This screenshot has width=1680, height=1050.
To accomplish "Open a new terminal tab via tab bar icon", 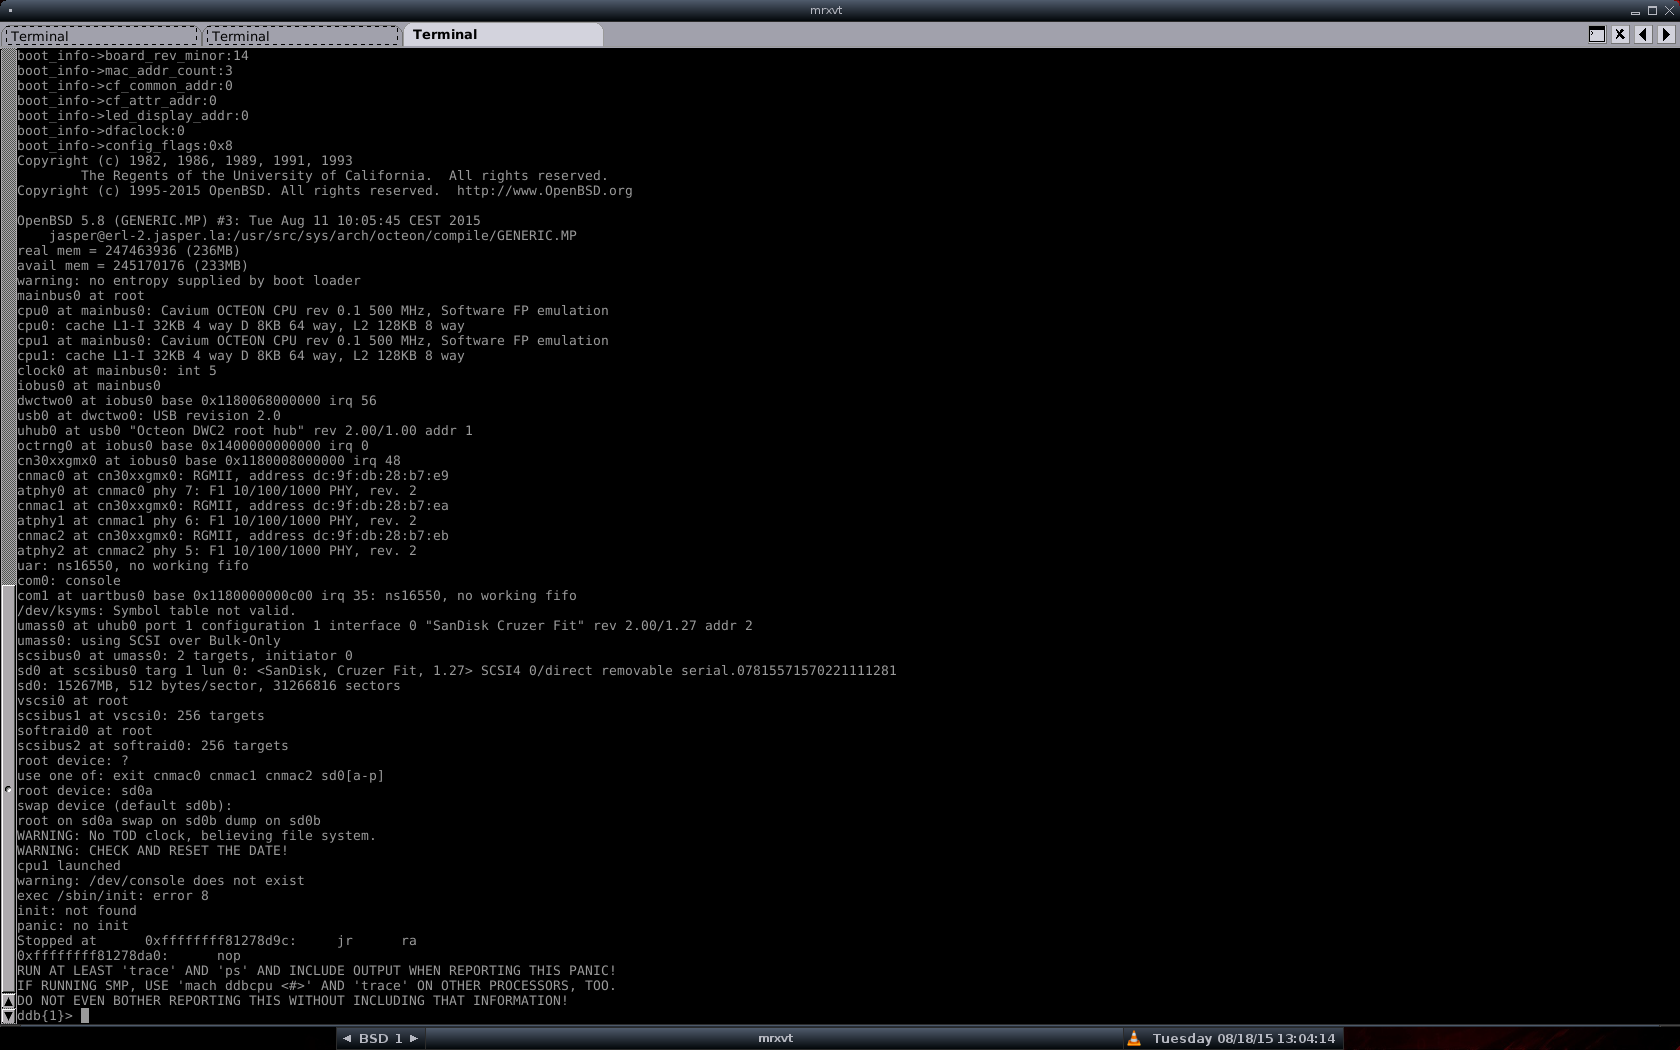I will [x=1597, y=34].
